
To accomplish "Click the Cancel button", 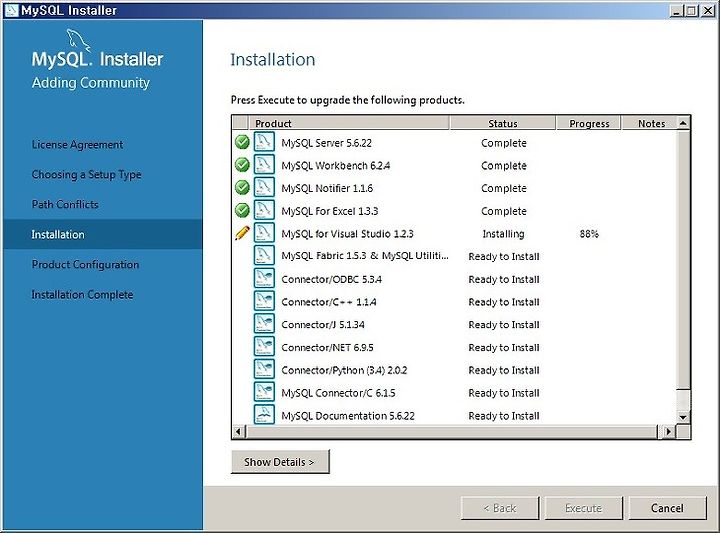I will tap(667, 508).
